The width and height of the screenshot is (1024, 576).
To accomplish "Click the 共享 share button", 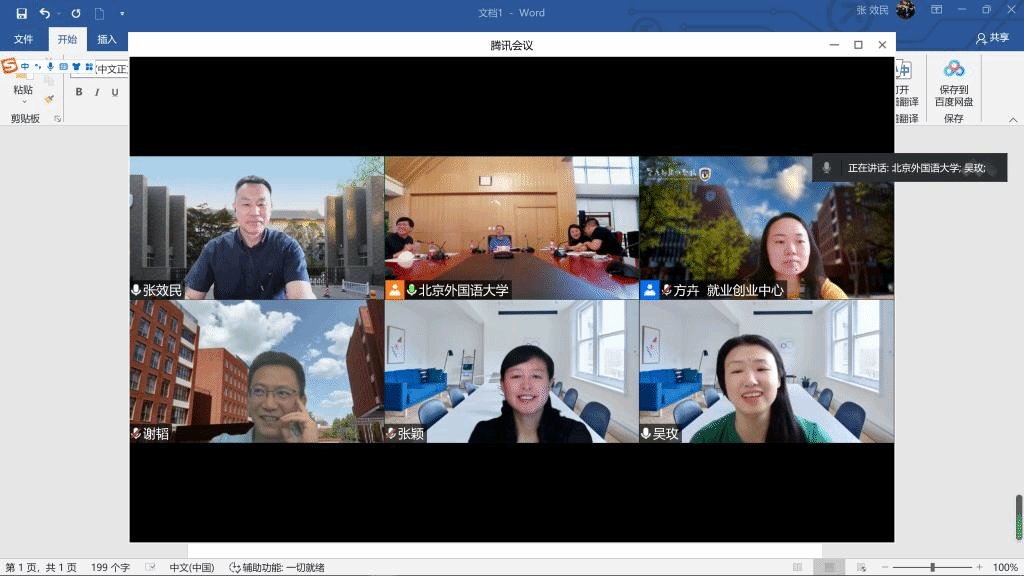I will [x=992, y=38].
